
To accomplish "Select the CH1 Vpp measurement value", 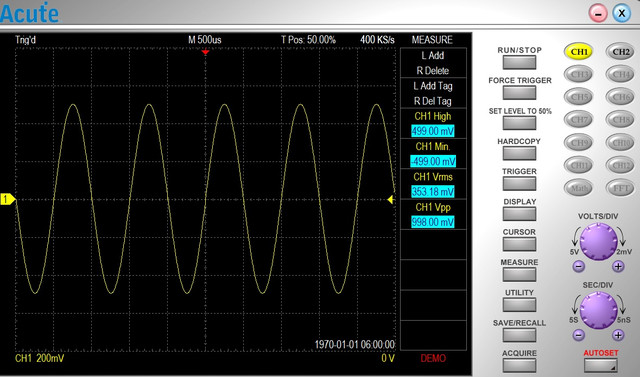I will [x=433, y=222].
